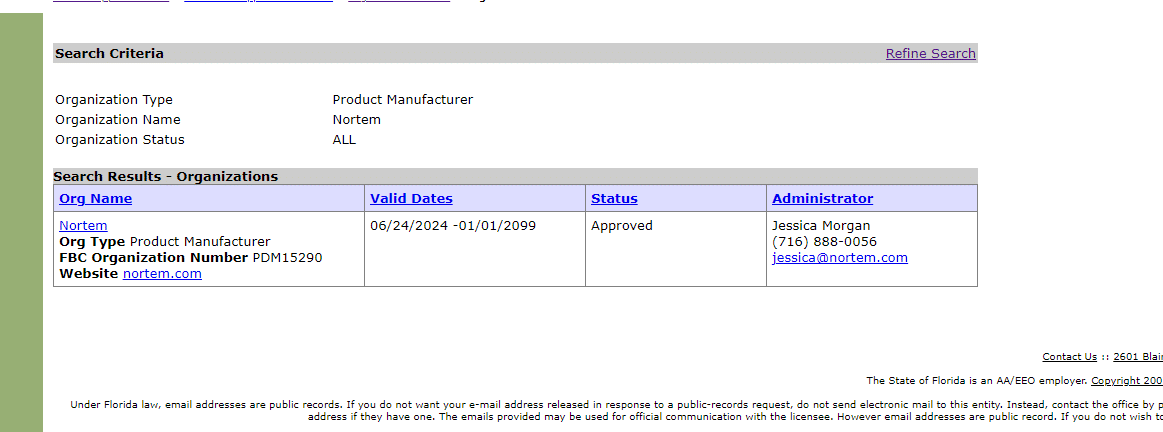Email jessica@nortem.com via the link

(x=840, y=258)
